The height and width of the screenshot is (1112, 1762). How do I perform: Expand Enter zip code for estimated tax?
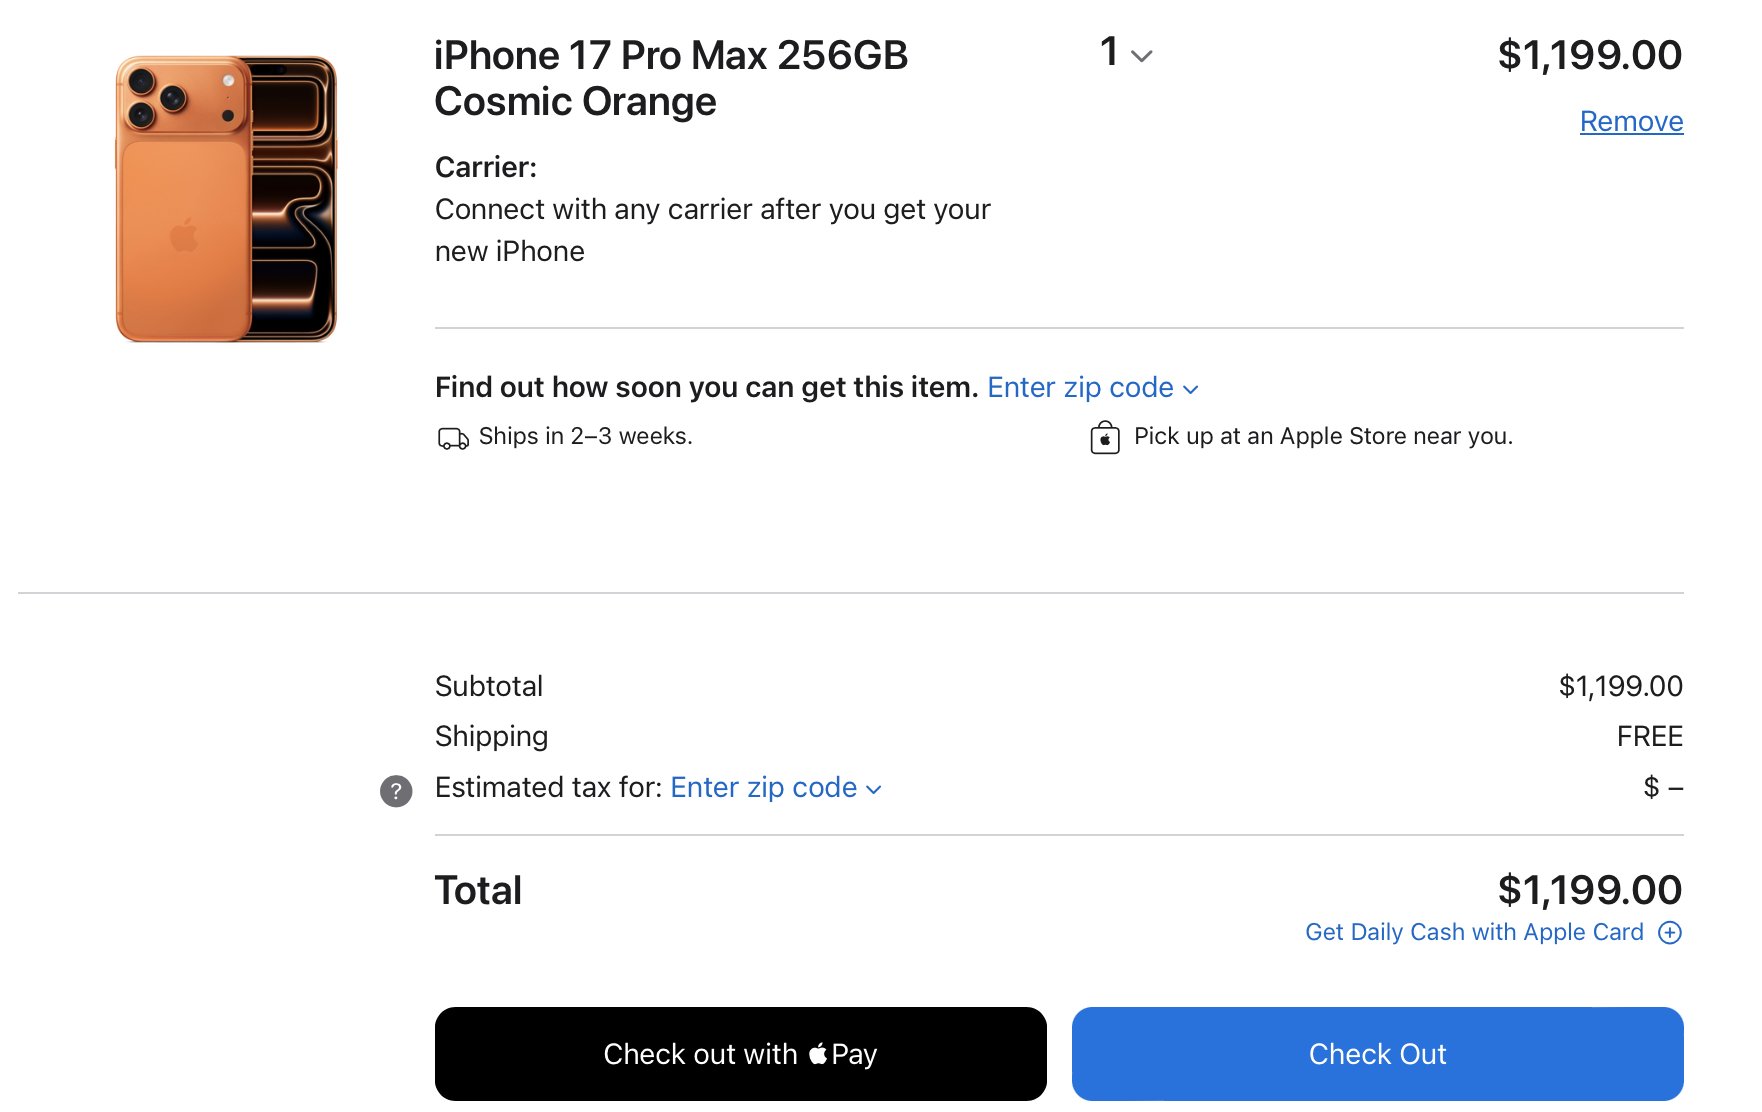point(764,788)
